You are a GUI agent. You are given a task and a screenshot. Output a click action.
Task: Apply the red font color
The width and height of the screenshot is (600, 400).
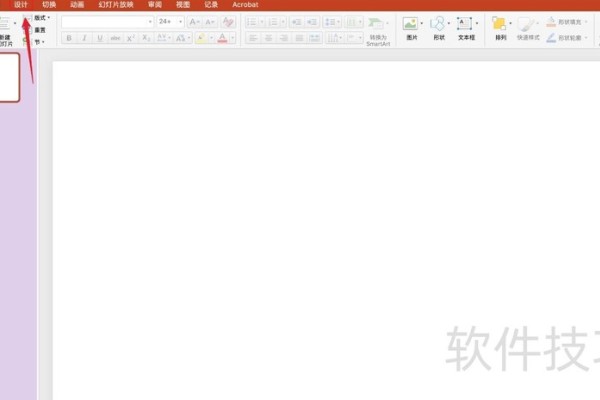[222, 38]
